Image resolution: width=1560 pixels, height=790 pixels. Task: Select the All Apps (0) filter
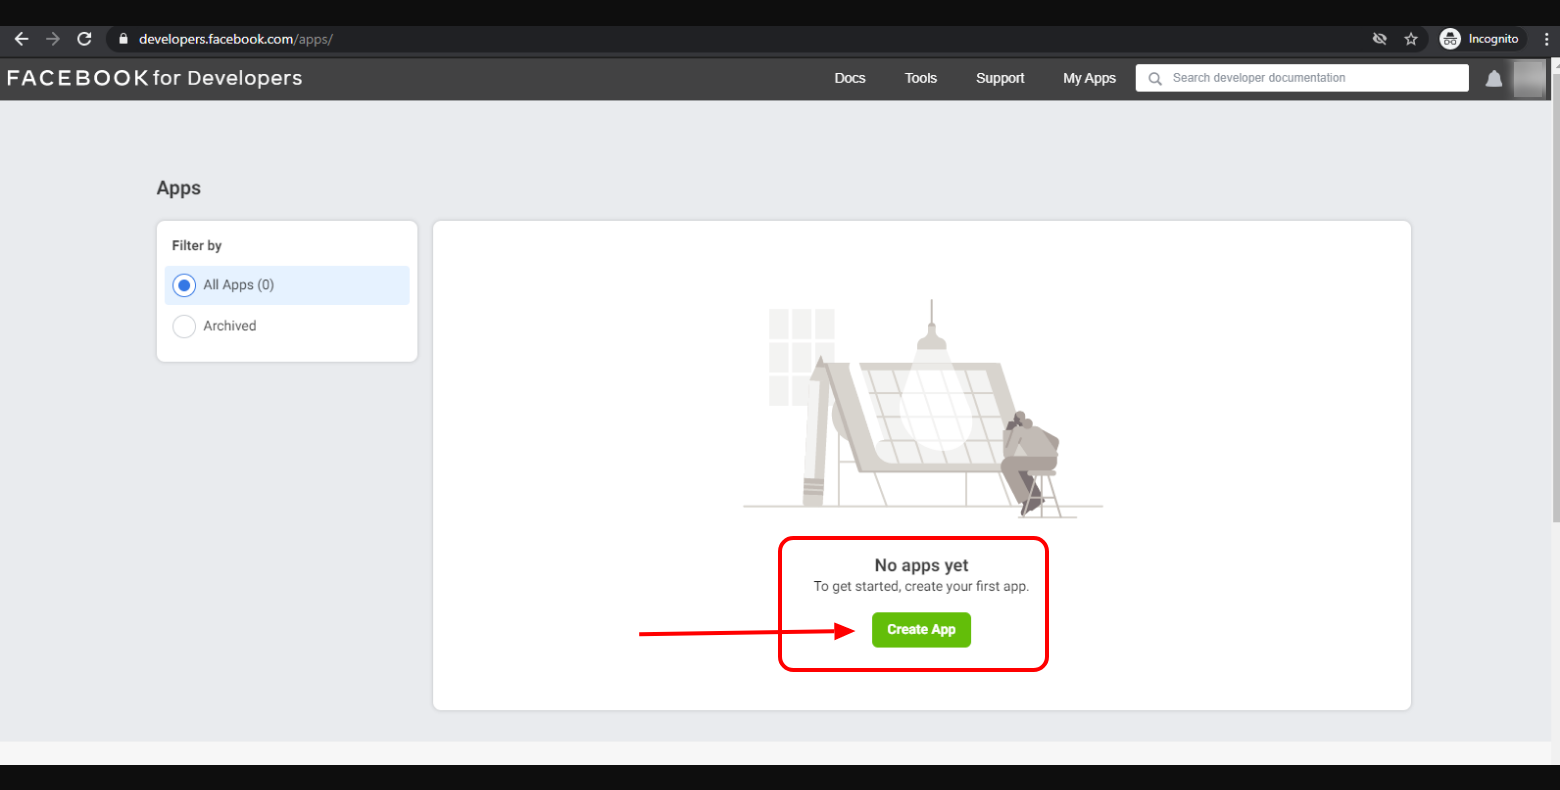coord(287,285)
